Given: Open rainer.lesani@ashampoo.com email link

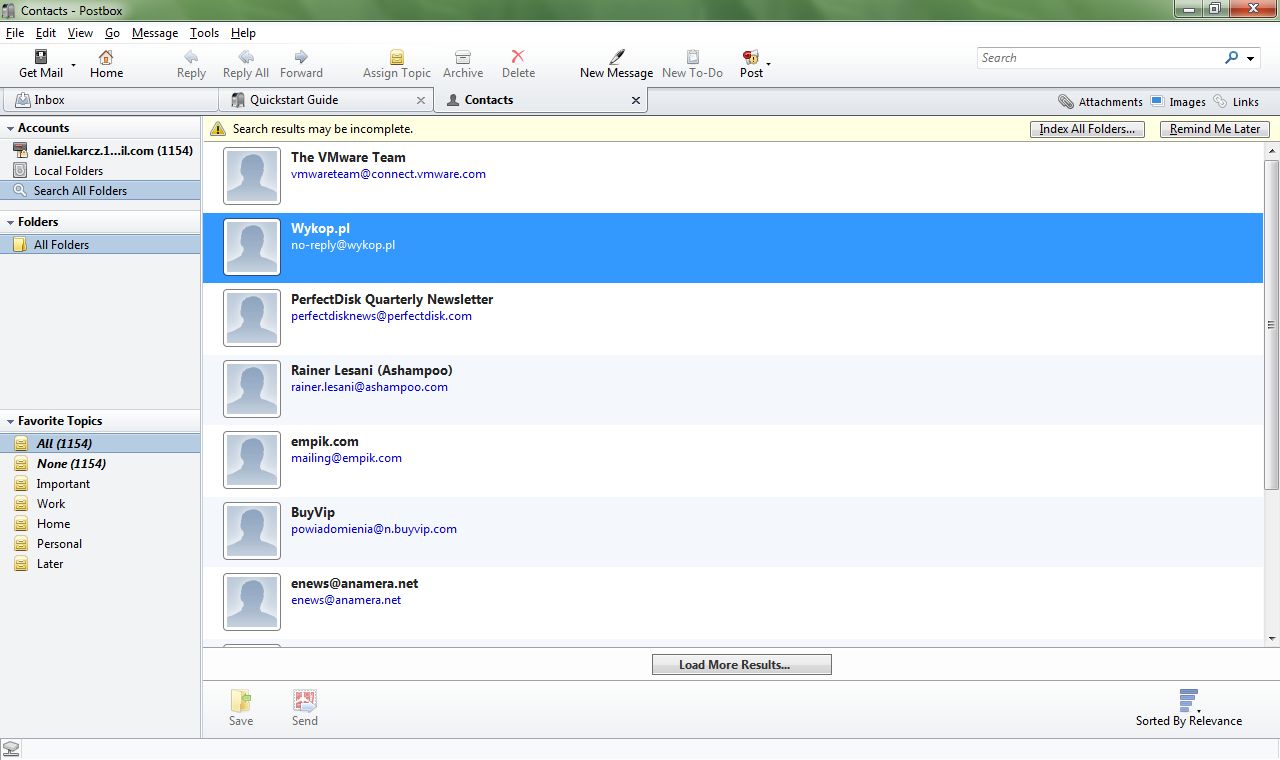Looking at the screenshot, I should coord(369,387).
